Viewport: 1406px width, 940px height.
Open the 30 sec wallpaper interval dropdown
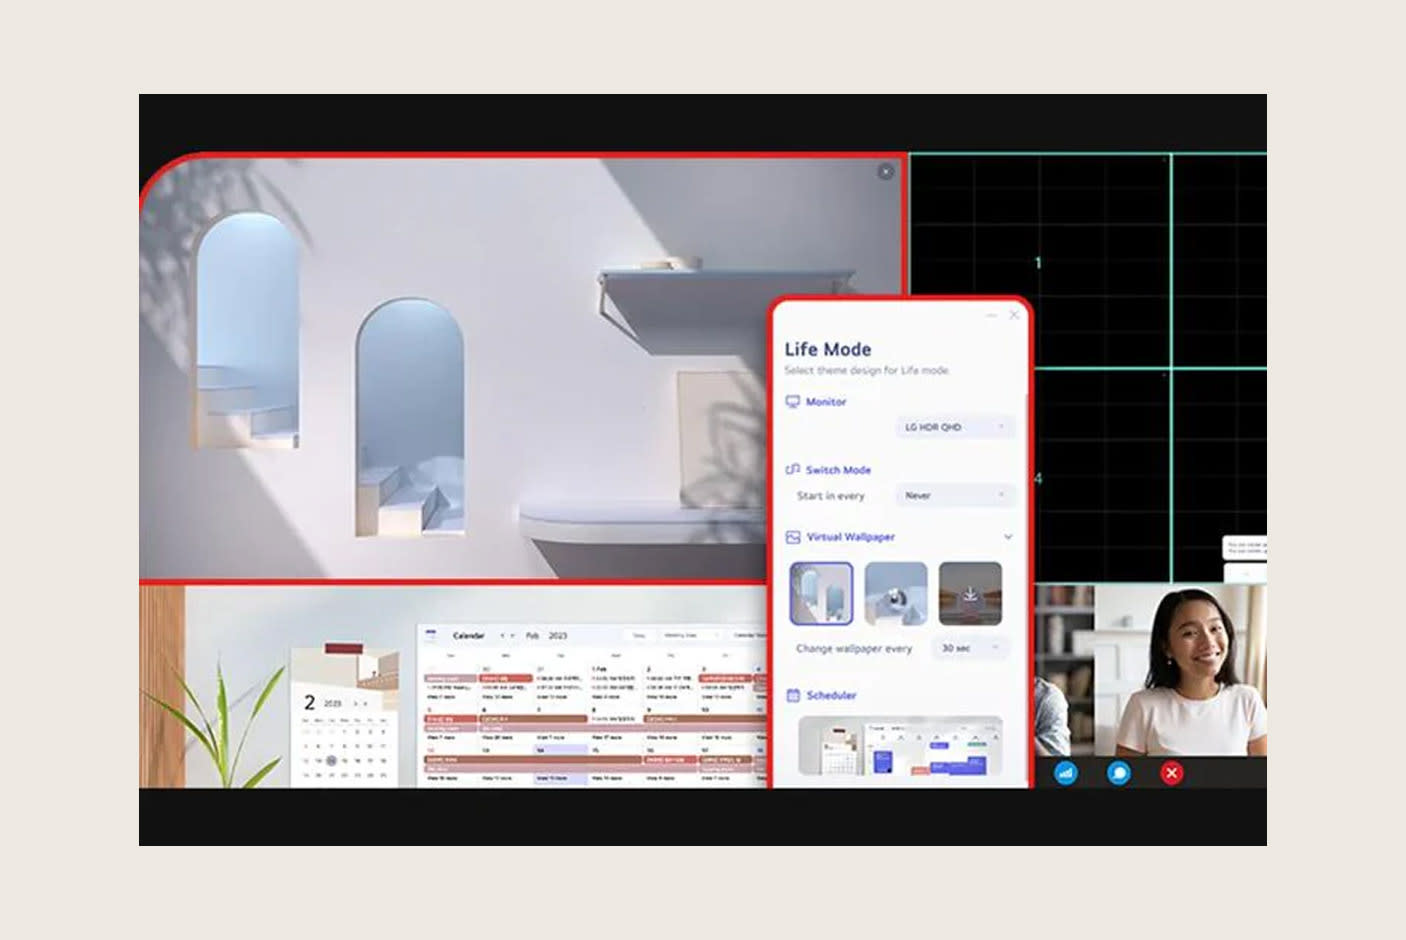pos(969,648)
